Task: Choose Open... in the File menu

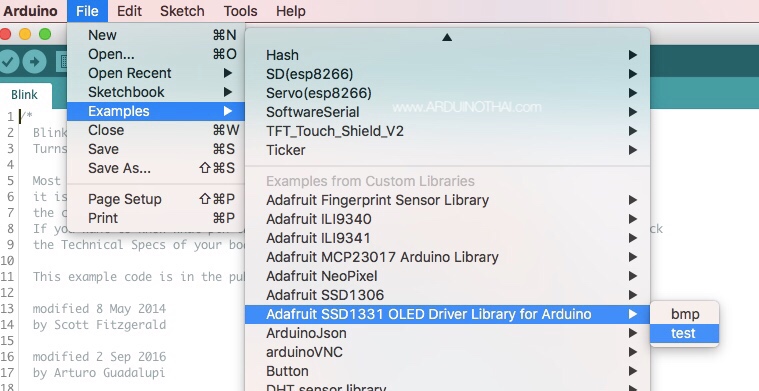Action: click(156, 54)
